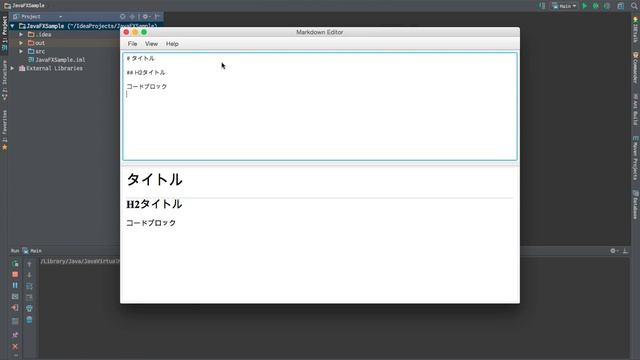Click the JavaFXSample breadcrumb at the top
Screen dimensions: 640x360
click(24, 5)
